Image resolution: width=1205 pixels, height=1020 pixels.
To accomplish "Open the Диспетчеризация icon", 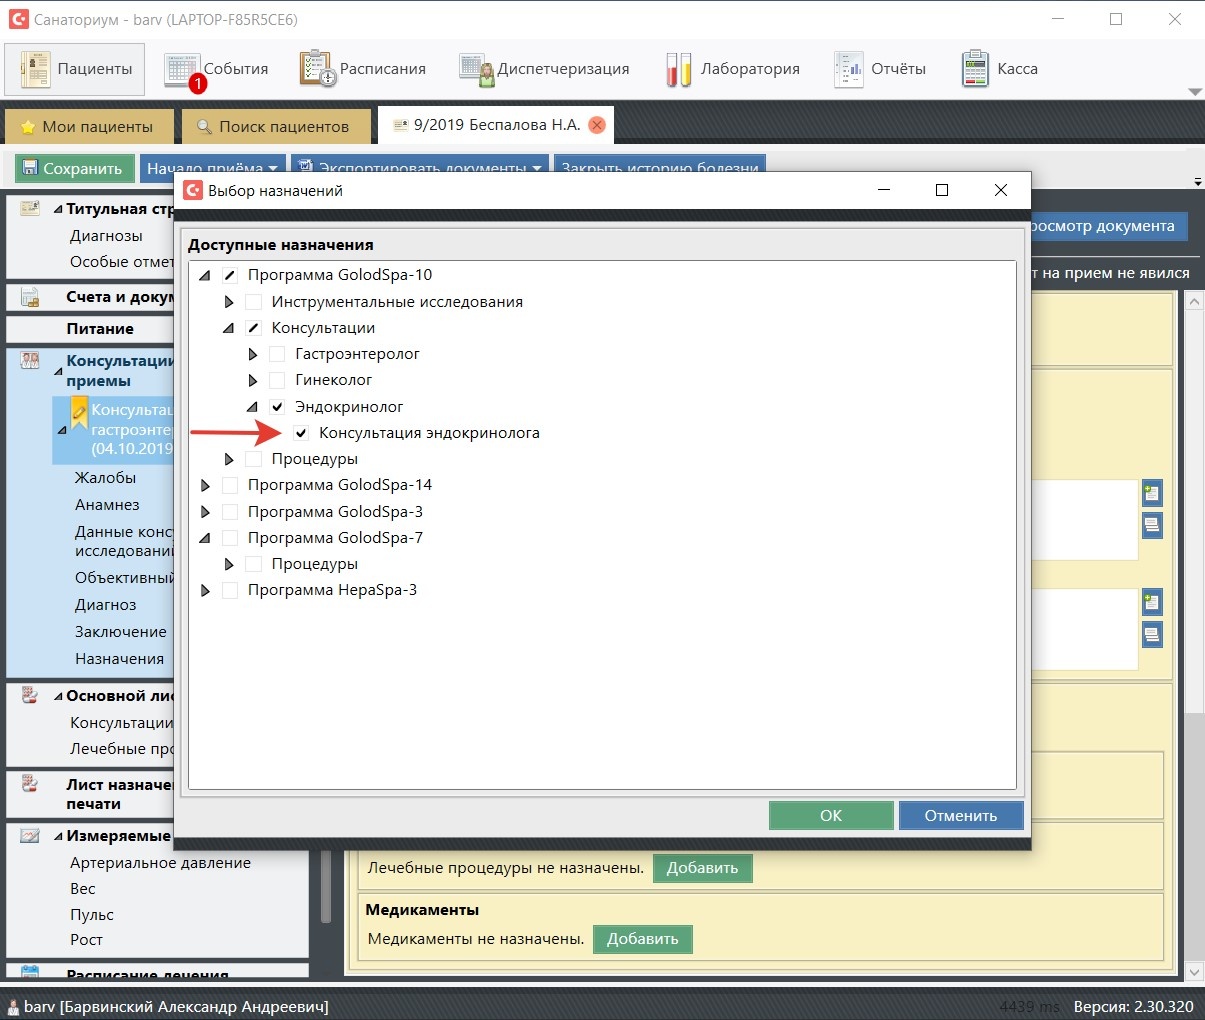I will click(476, 69).
